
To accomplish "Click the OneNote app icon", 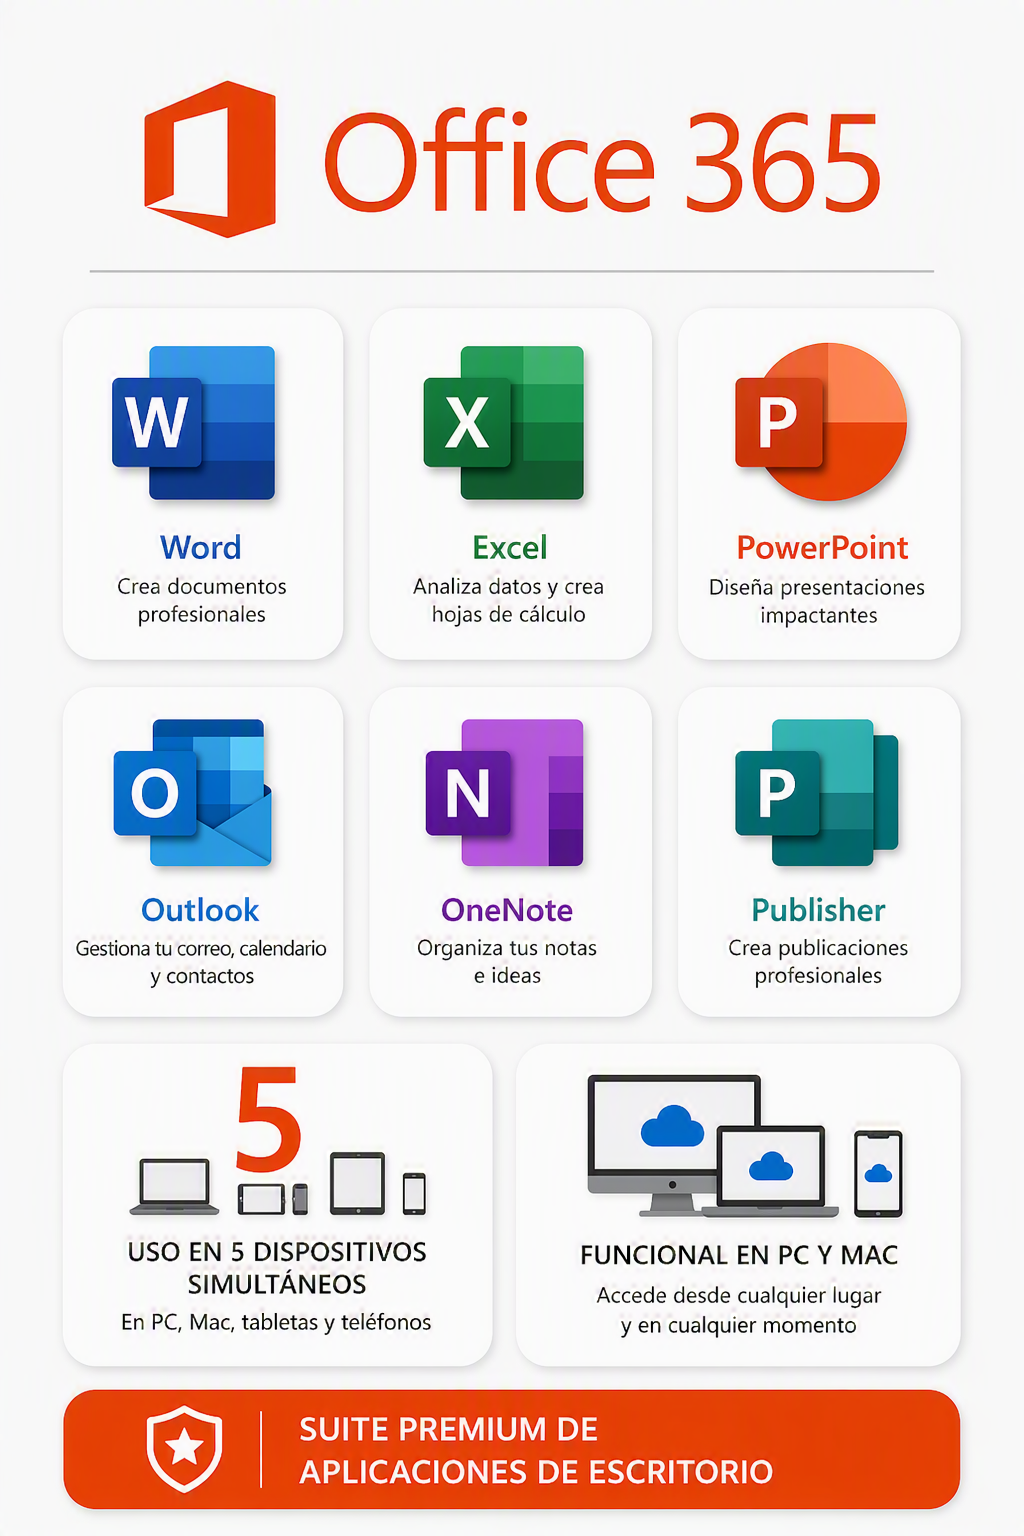I will pyautogui.click(x=505, y=792).
